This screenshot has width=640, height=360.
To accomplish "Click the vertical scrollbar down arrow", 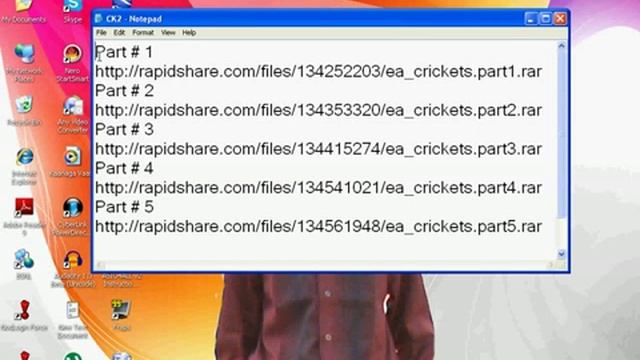I will point(561,254).
